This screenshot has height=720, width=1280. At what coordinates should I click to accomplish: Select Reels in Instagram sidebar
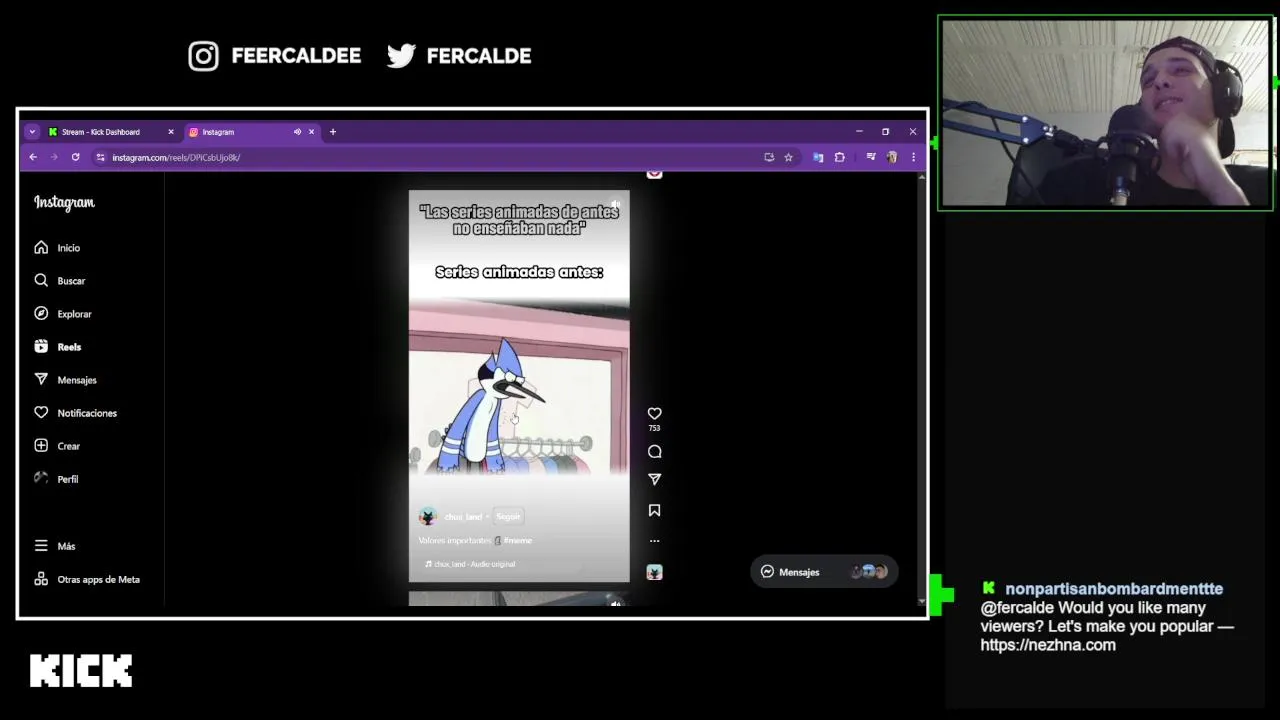tap(57, 347)
